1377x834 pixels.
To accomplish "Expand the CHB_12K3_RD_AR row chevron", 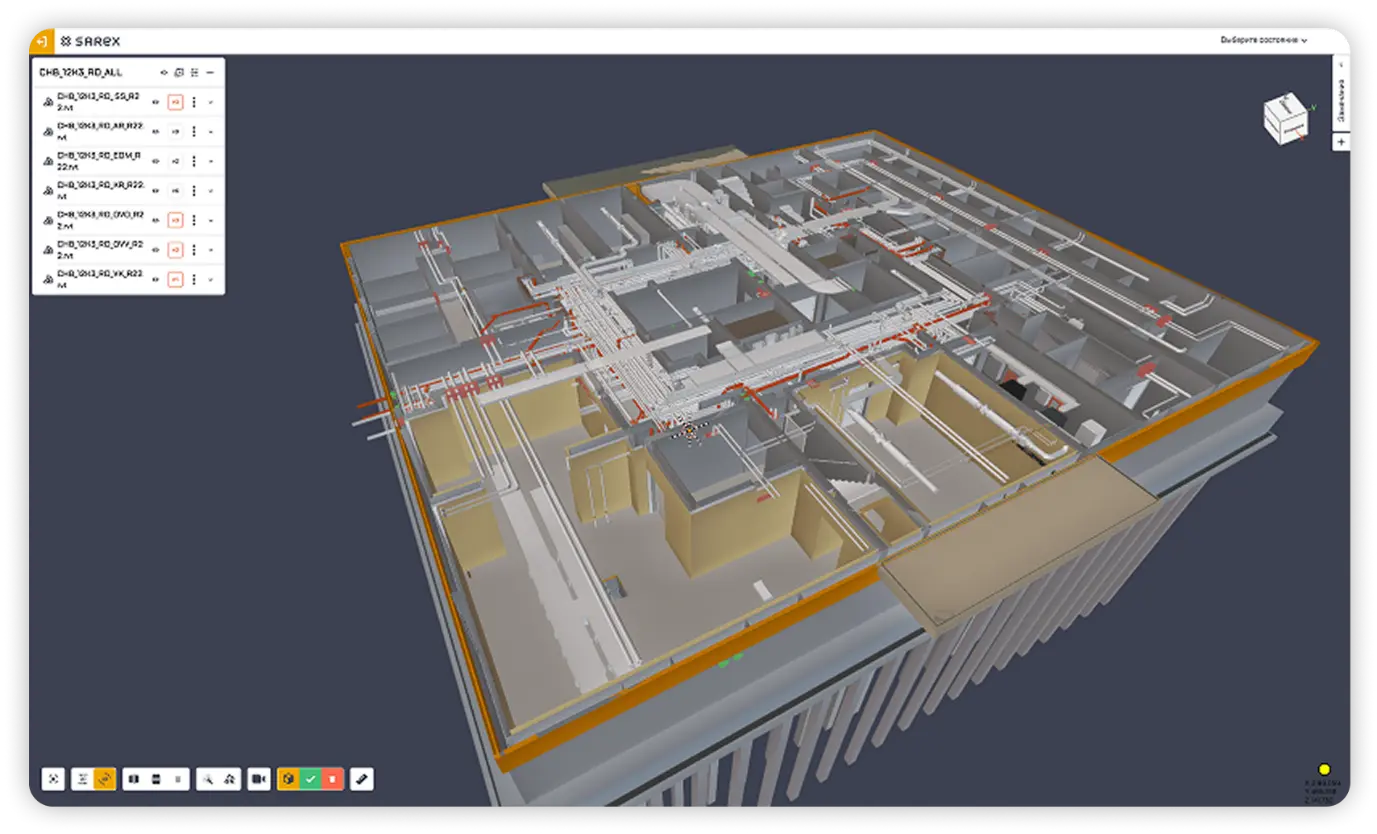I will tap(210, 131).
